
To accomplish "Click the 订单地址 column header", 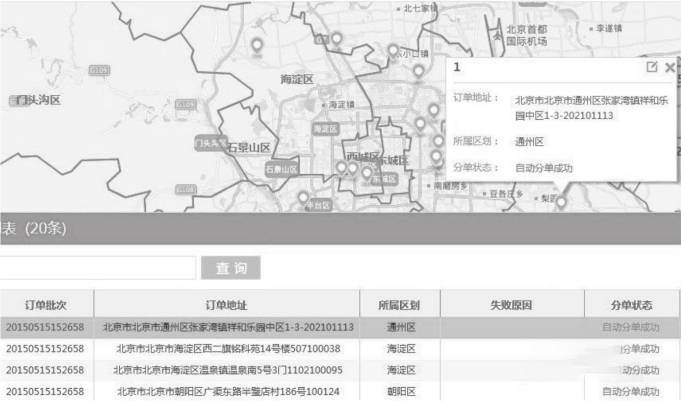I will [226, 305].
